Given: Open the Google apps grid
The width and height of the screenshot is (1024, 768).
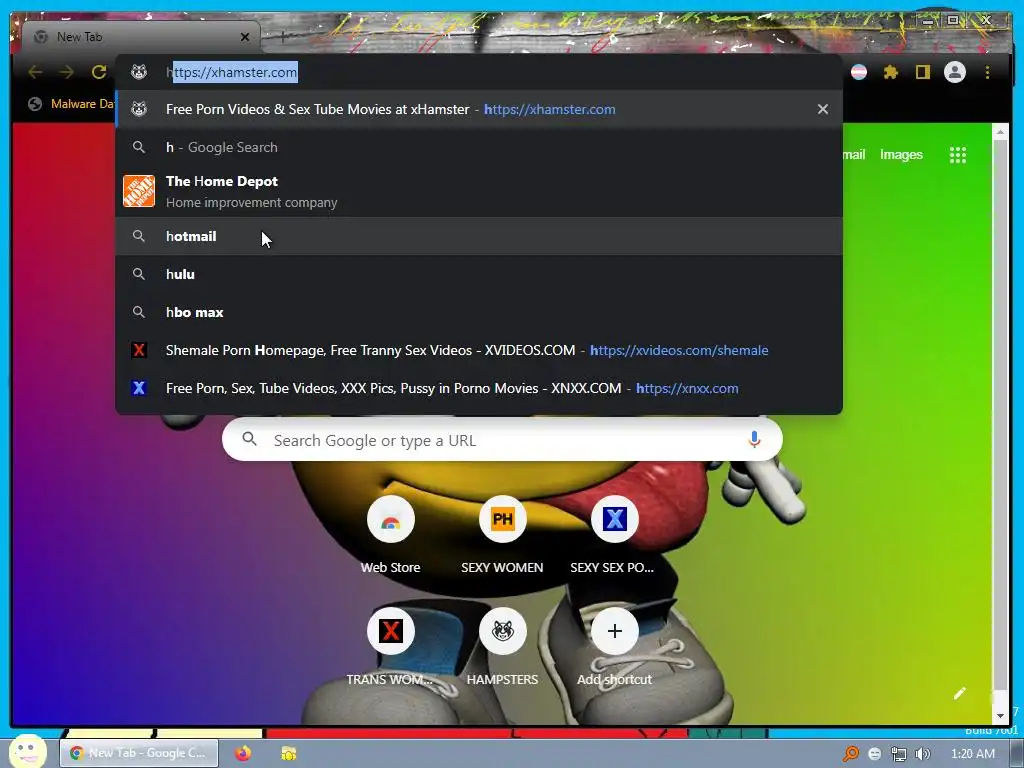Looking at the screenshot, I should click(957, 155).
